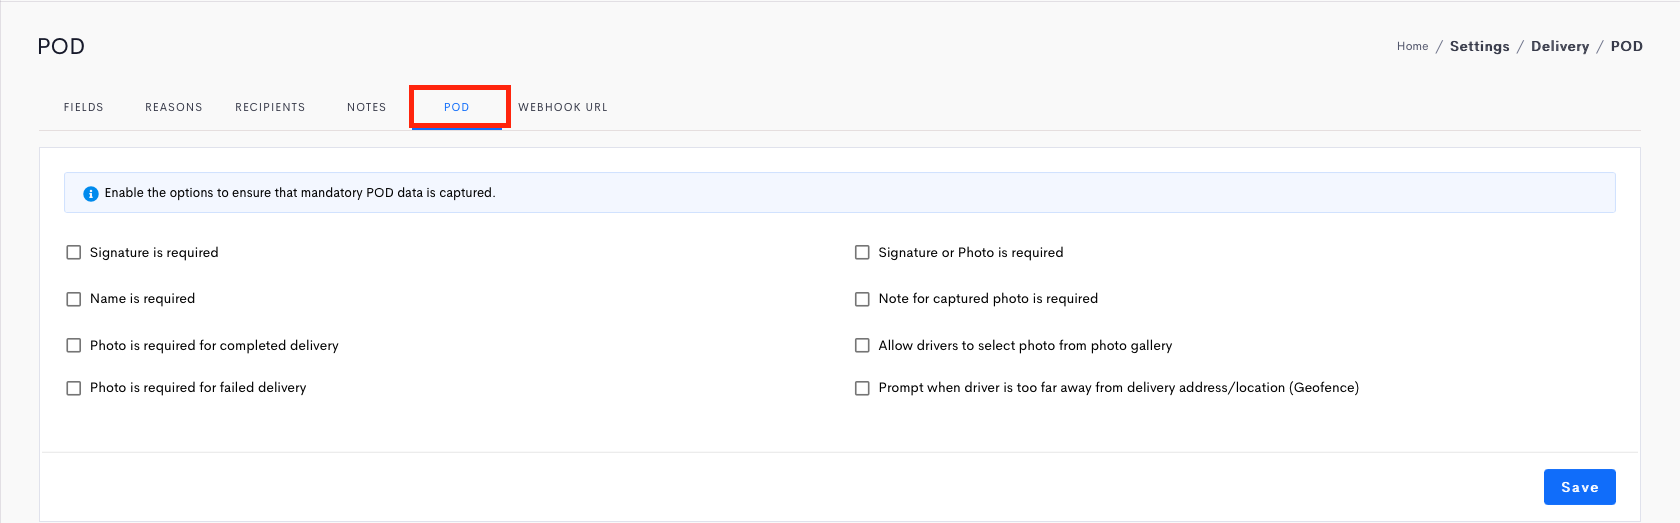Go to Home in the breadcrumb
The width and height of the screenshot is (1680, 523).
tap(1413, 46)
